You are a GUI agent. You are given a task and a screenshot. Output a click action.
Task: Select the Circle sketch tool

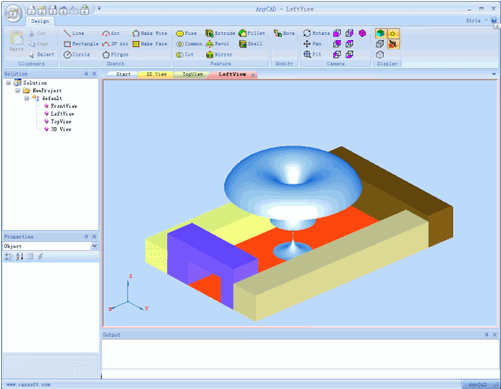point(77,54)
